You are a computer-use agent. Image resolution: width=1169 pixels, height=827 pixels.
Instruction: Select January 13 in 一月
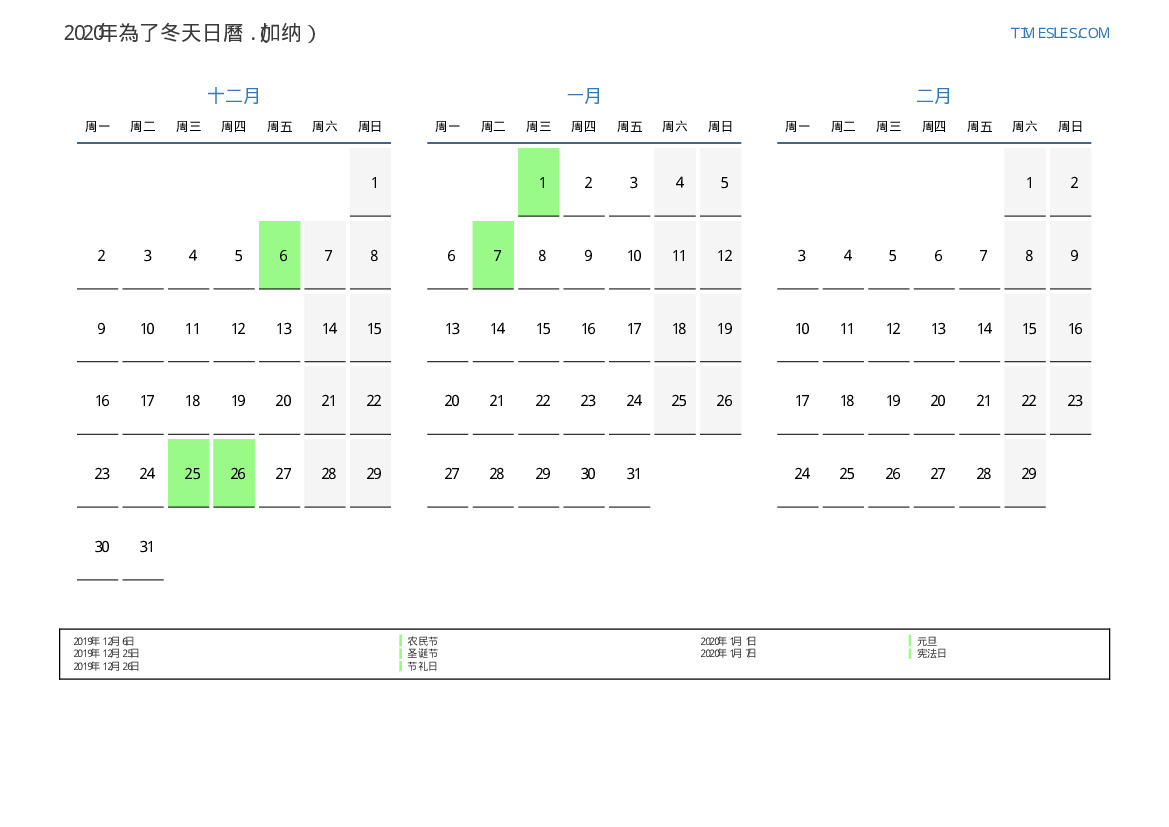(447, 328)
